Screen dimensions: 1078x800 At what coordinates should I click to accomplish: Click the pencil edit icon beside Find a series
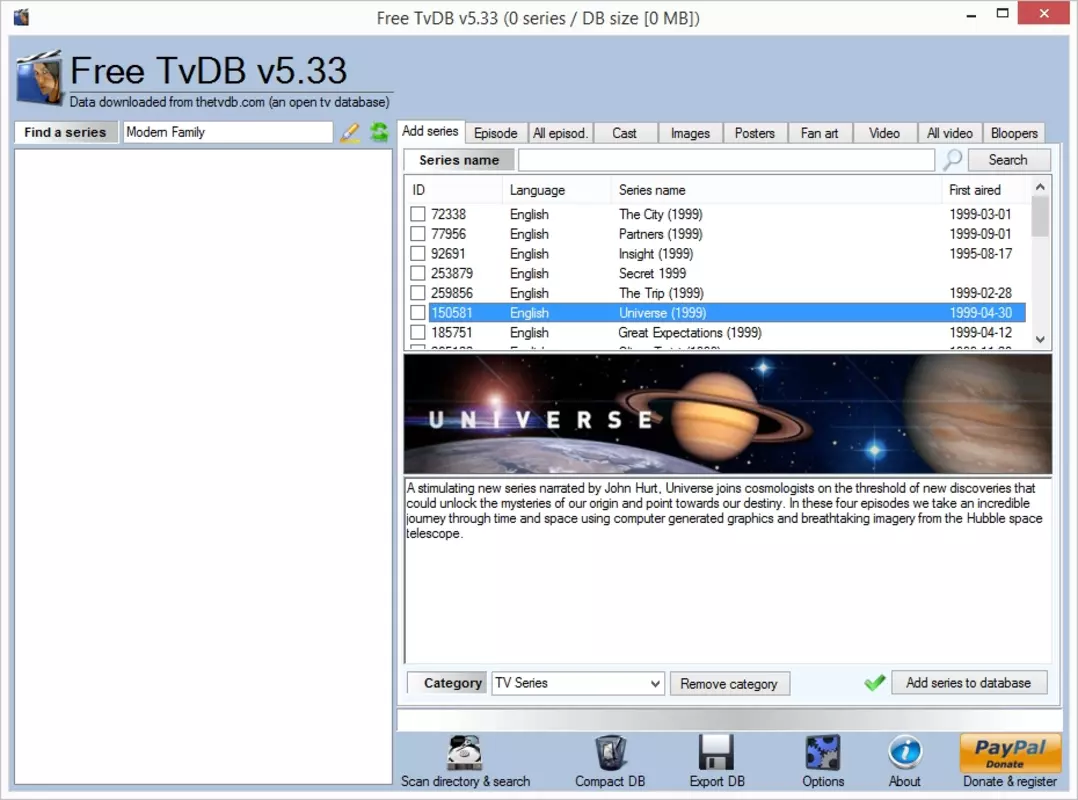350,132
